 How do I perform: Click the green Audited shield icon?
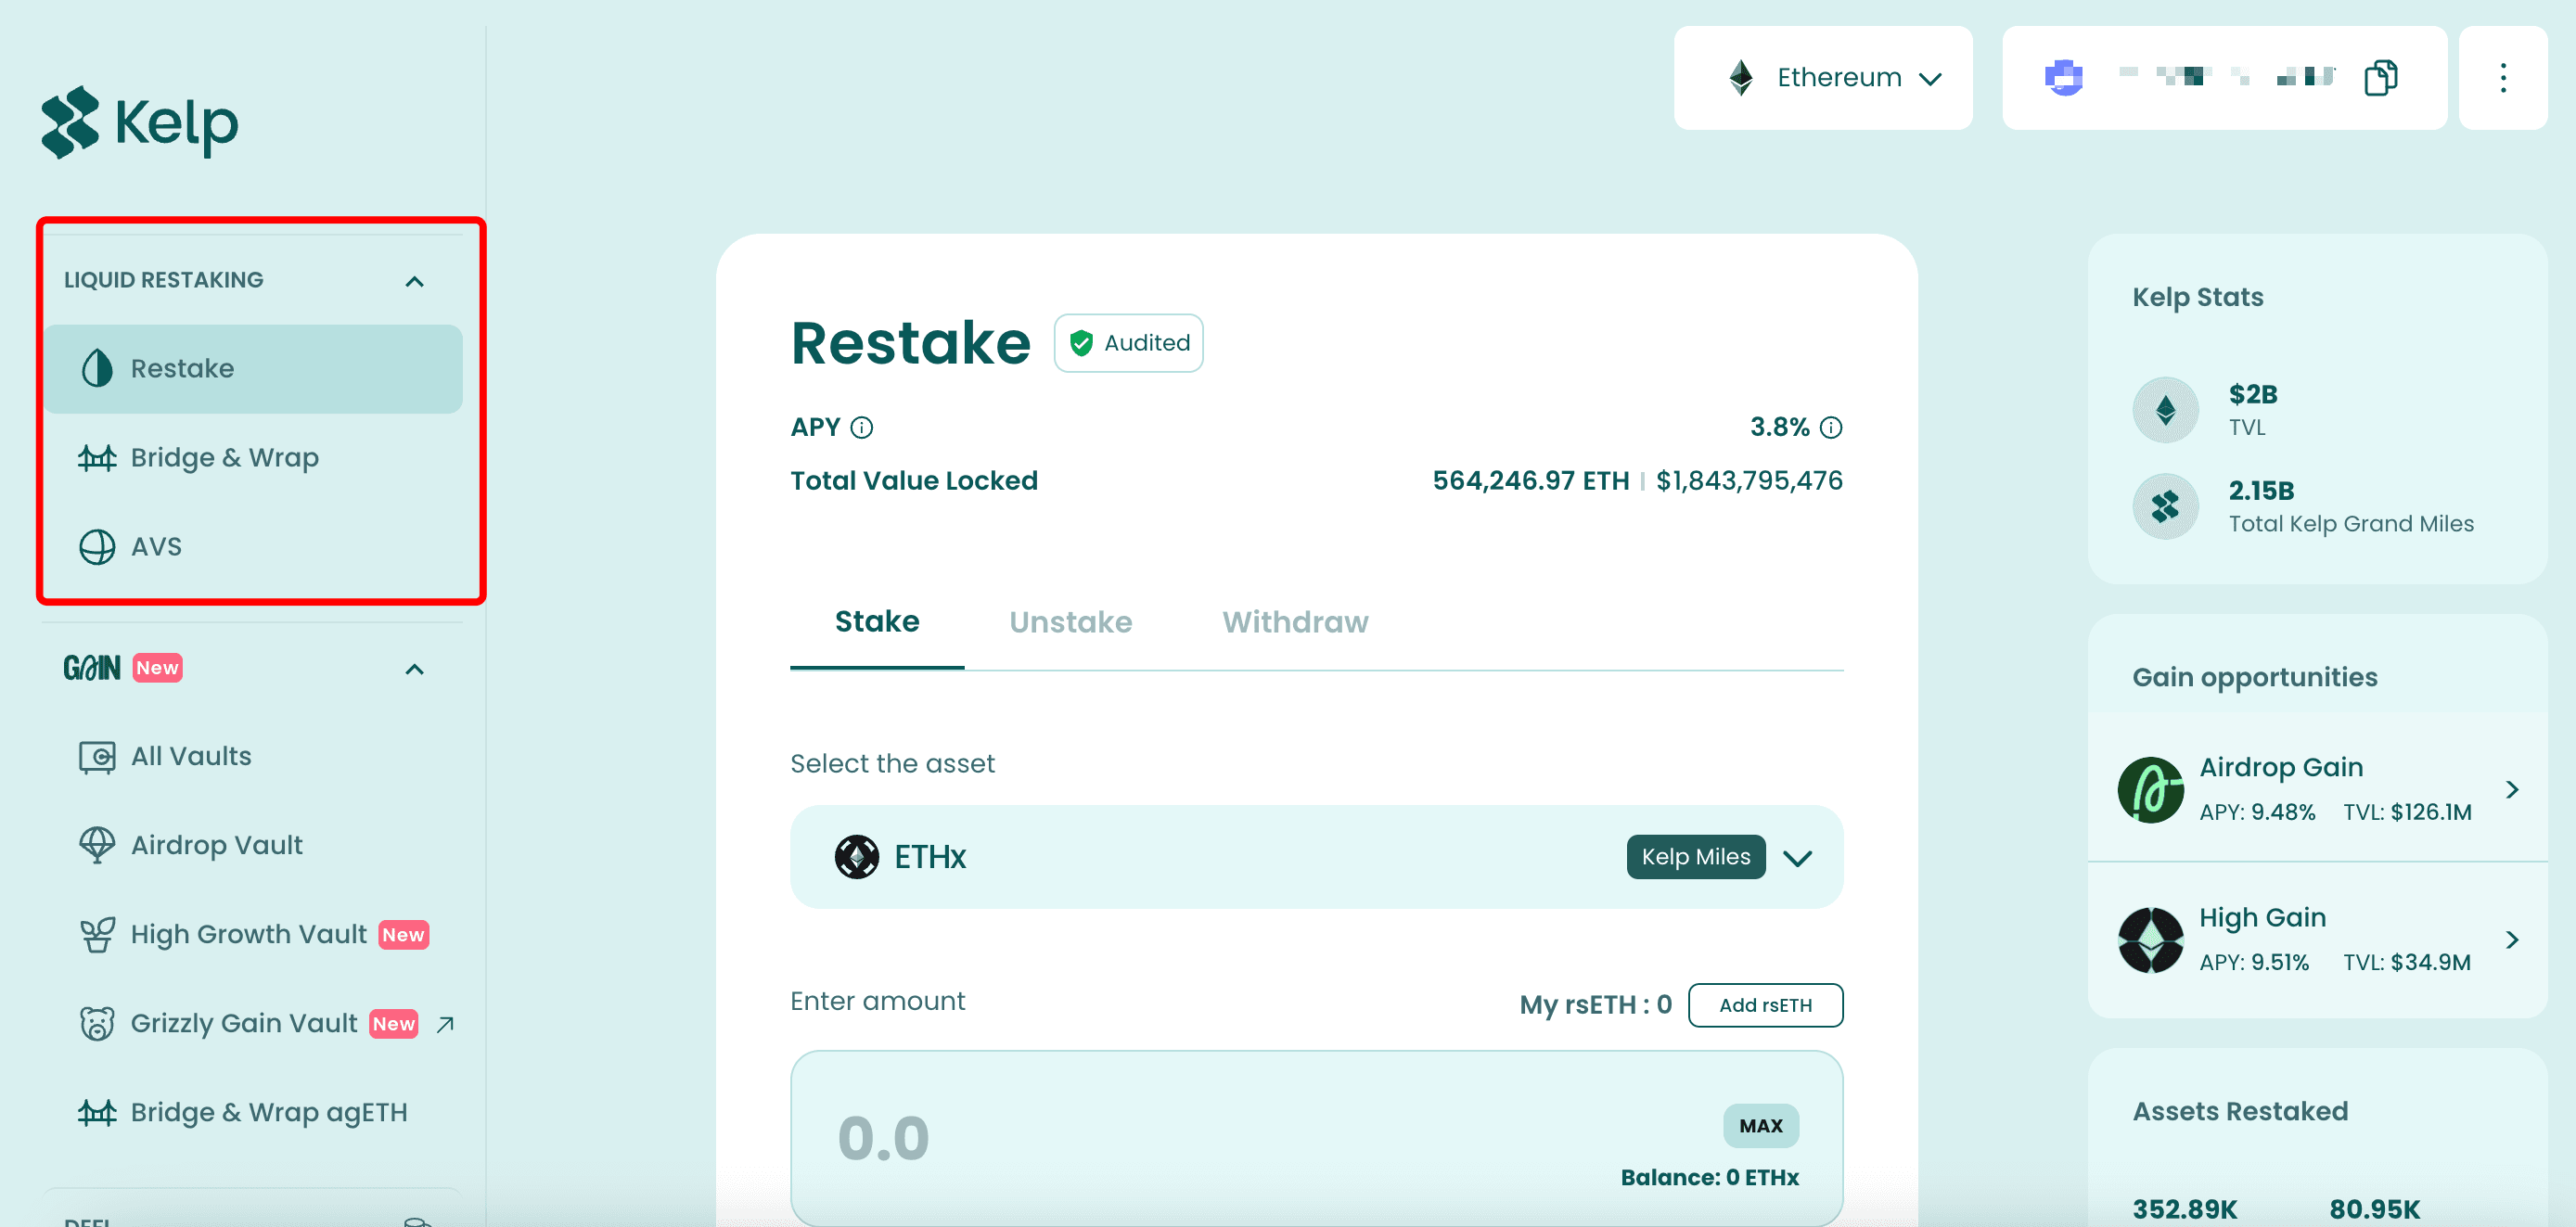tap(1081, 343)
